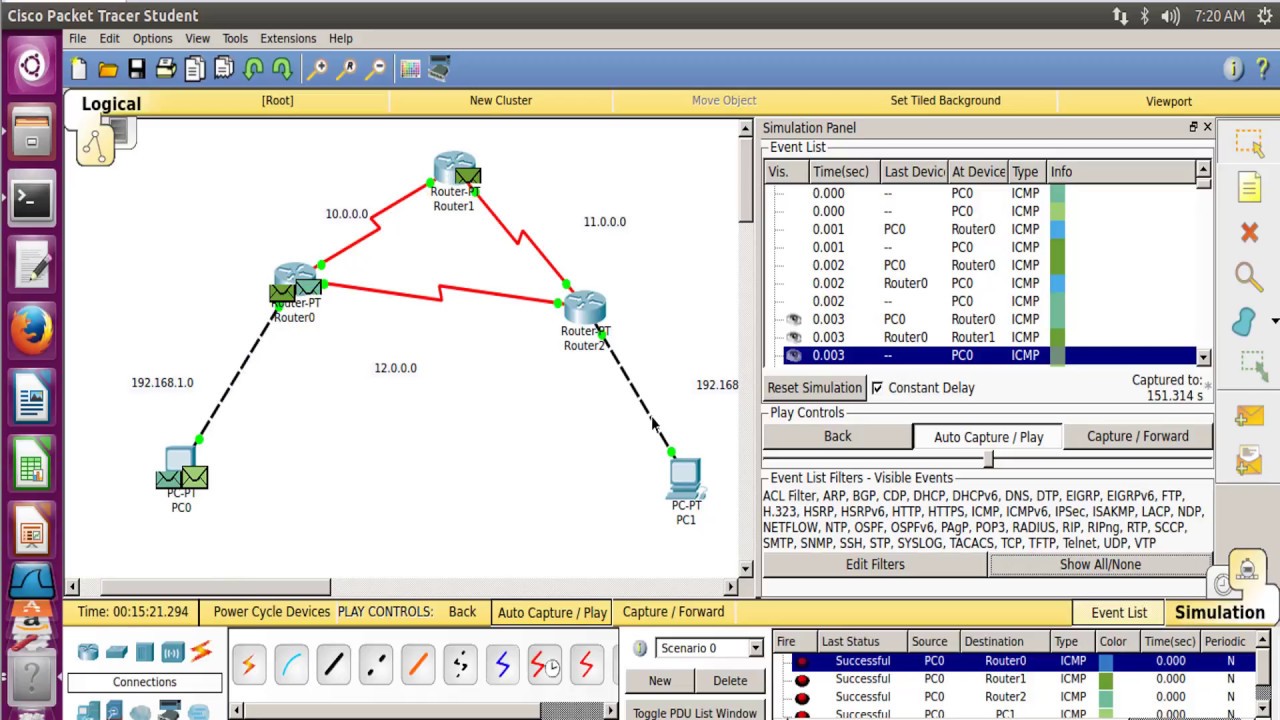The width and height of the screenshot is (1280, 720).
Task: Open the custom devices dialog icon
Action: pos(439,69)
